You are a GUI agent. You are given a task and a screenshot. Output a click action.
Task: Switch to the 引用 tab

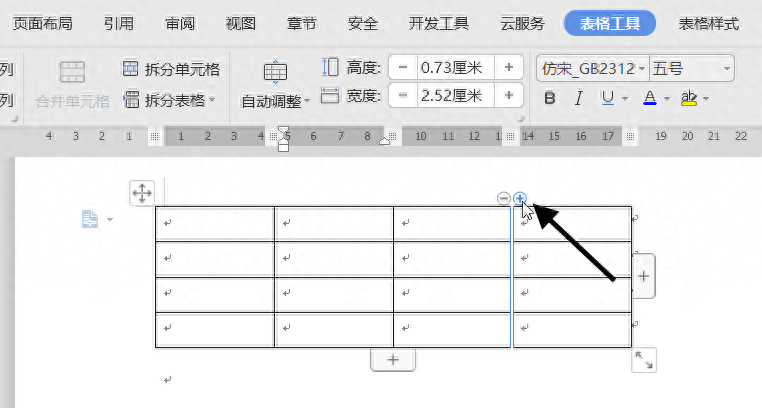[119, 23]
